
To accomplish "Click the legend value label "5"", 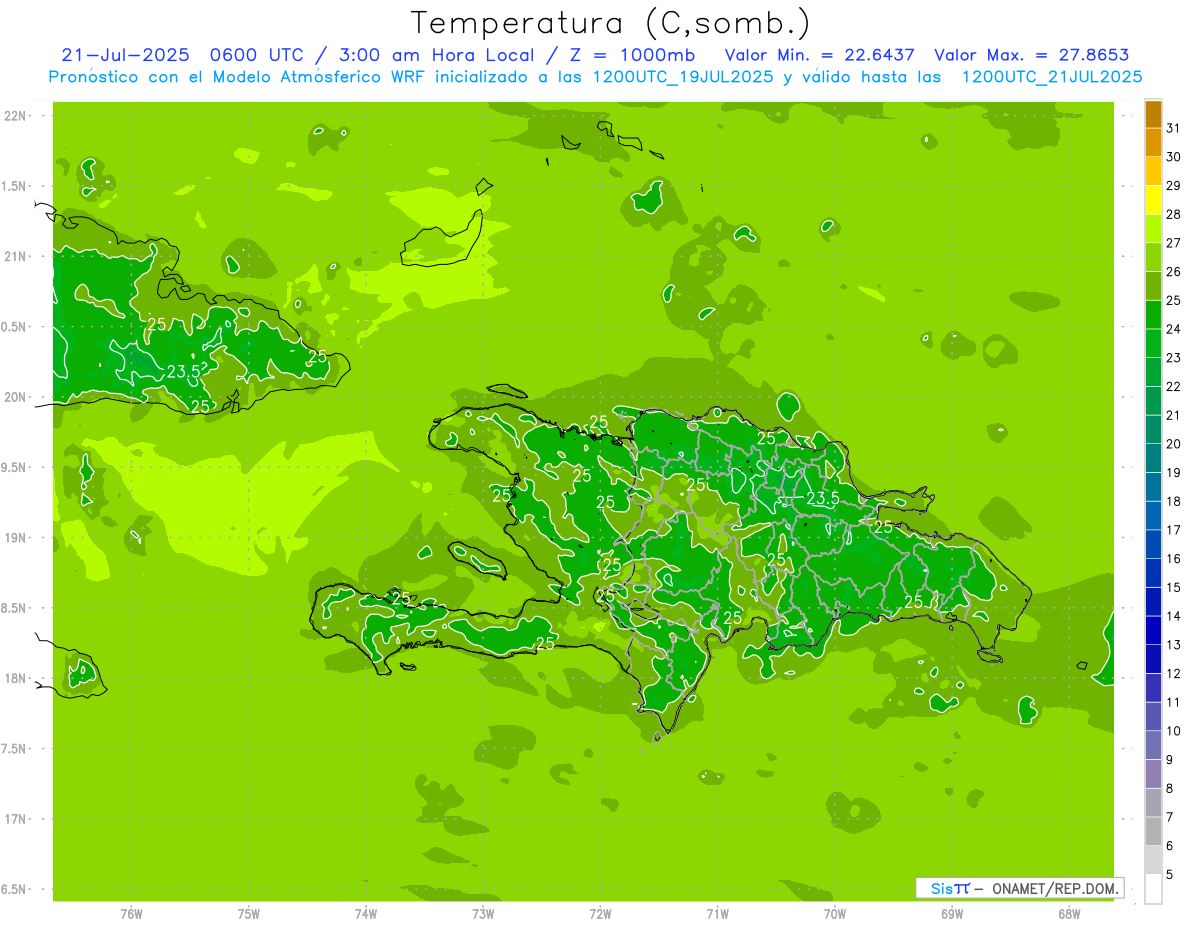I will pyautogui.click(x=1170, y=874).
